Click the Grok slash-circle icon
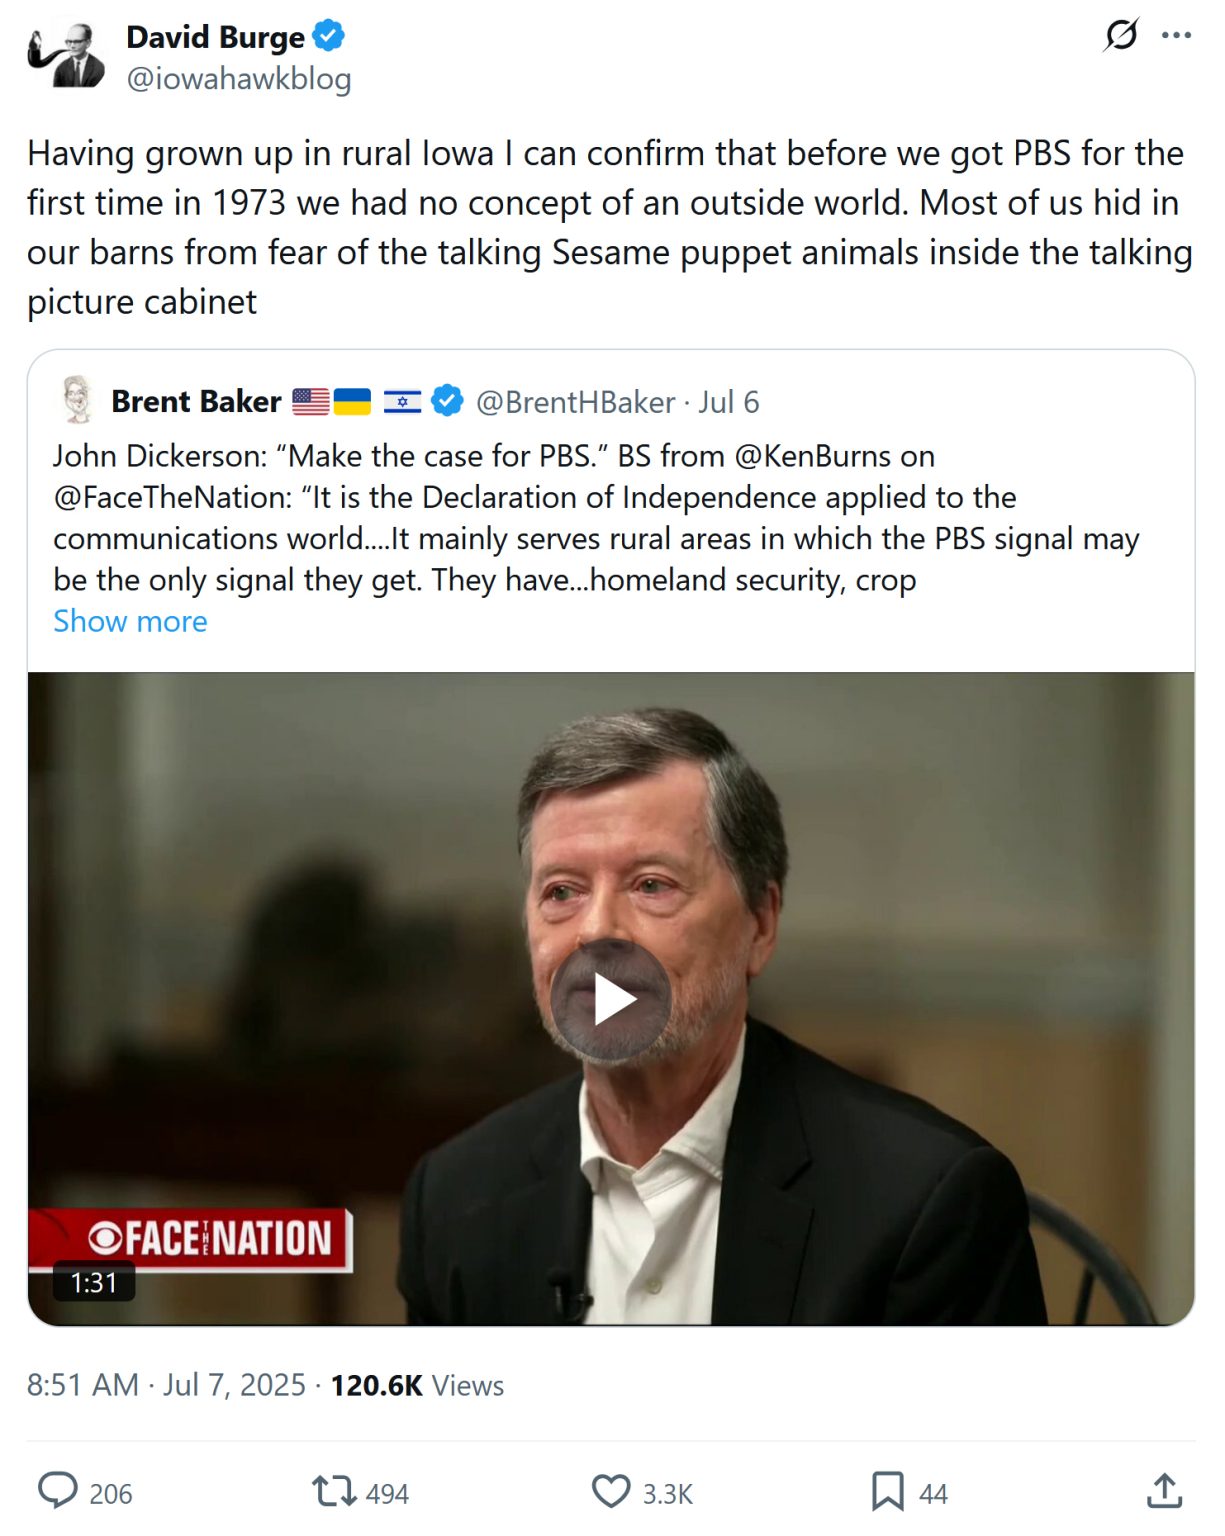This screenshot has width=1225, height=1536. 1121,35
